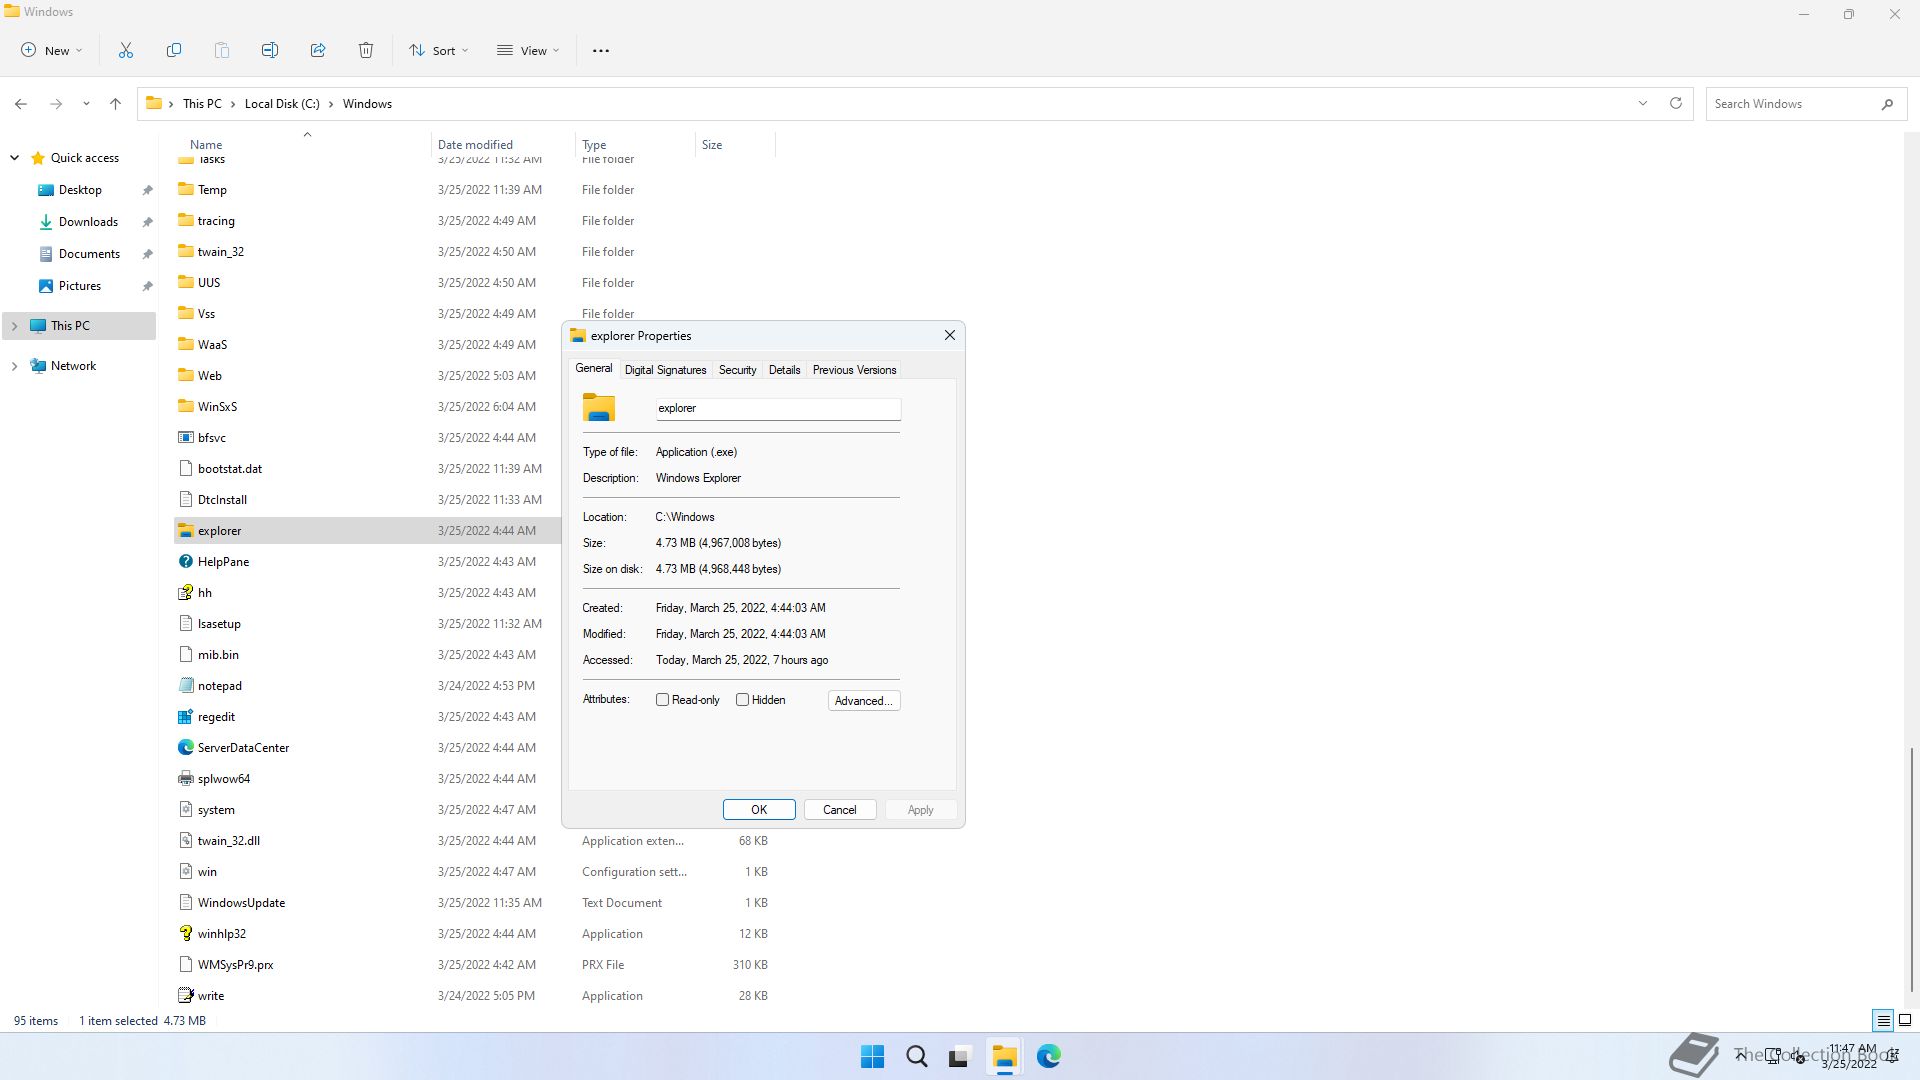Click the vertical scrollbar thumb in the file list
Image resolution: width=1920 pixels, height=1080 pixels.
coord(1911,870)
